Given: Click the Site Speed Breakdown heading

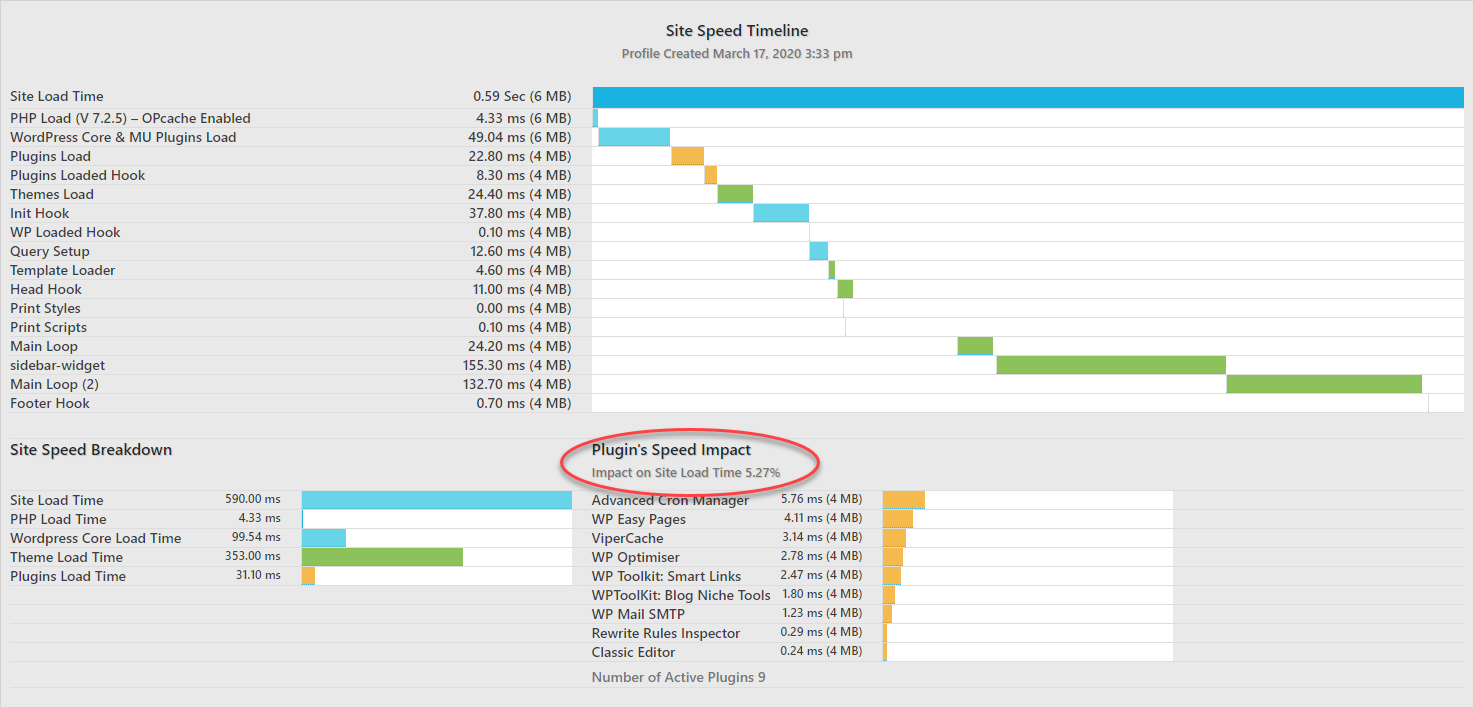Looking at the screenshot, I should tap(91, 450).
